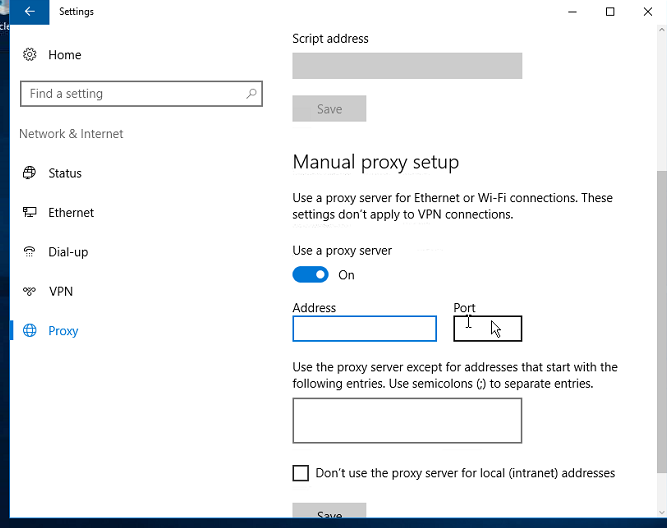Click the proxy Address field
Screen dimensions: 667x528
pyautogui.click(x=365, y=328)
